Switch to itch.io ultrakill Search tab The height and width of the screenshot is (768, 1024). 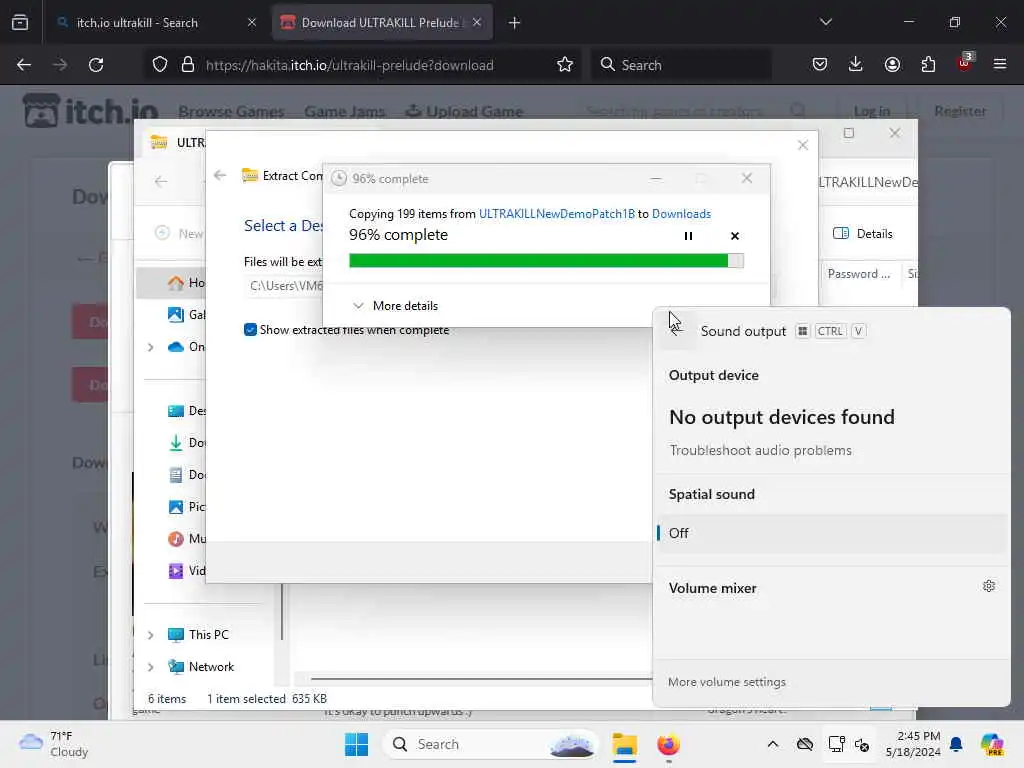click(136, 22)
